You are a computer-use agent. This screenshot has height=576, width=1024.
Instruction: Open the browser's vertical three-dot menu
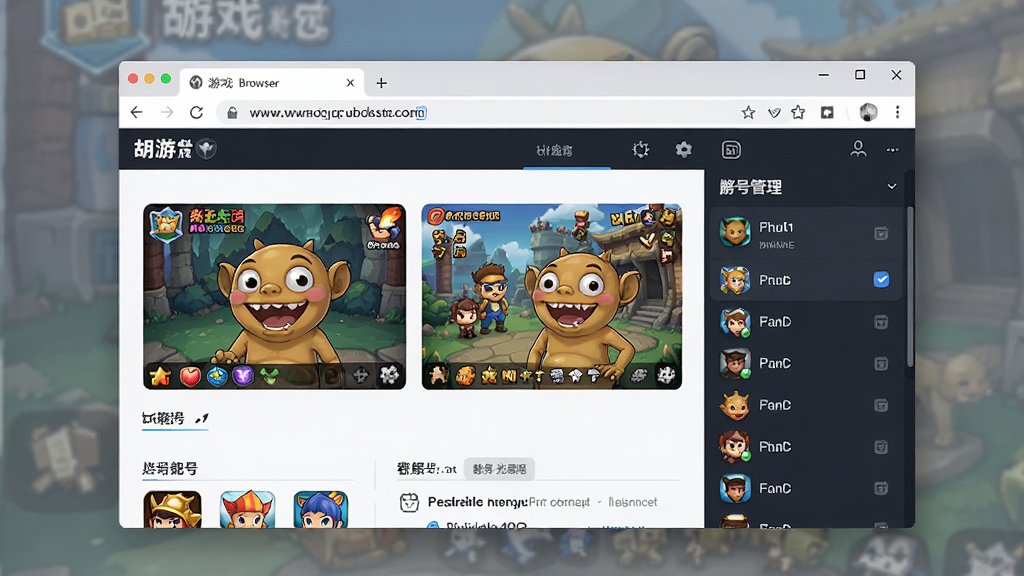point(897,112)
